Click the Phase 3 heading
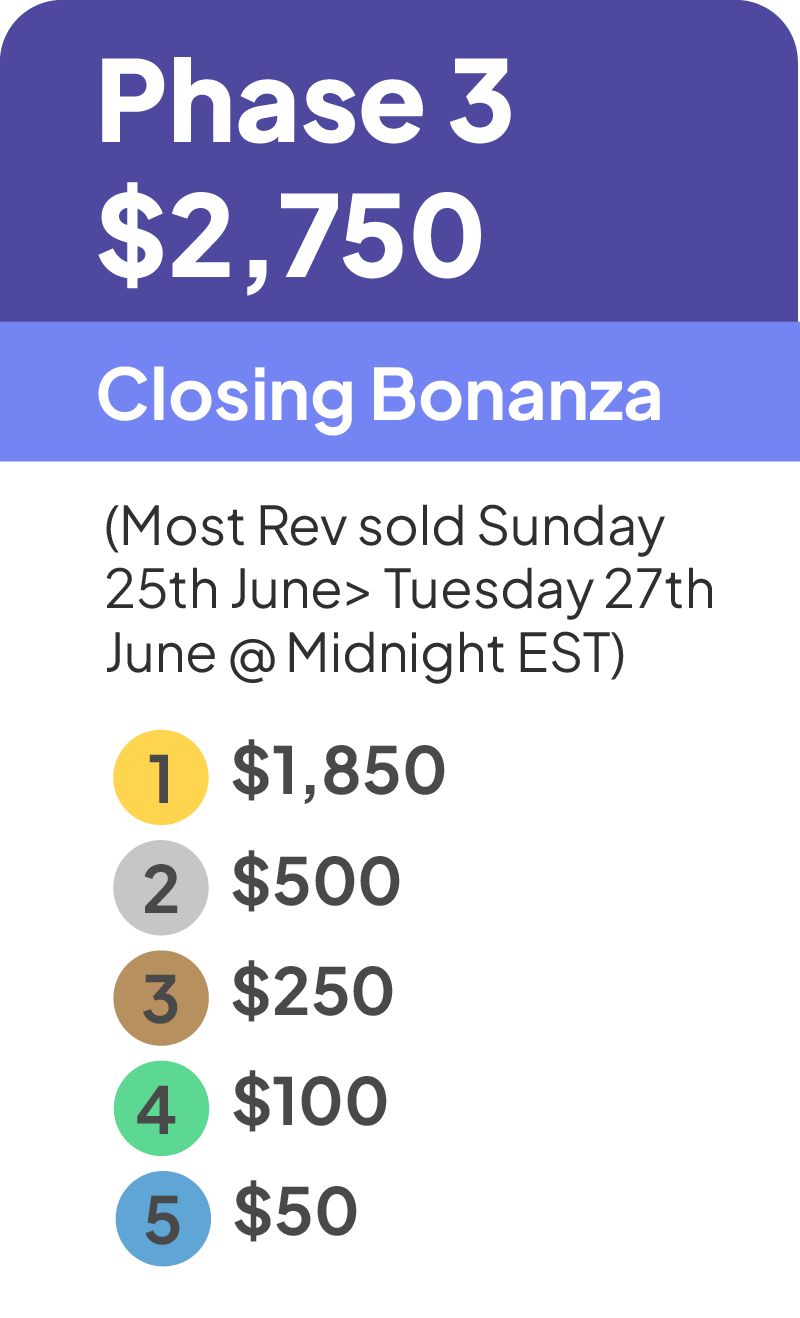This screenshot has height=1318, width=800. click(x=305, y=103)
